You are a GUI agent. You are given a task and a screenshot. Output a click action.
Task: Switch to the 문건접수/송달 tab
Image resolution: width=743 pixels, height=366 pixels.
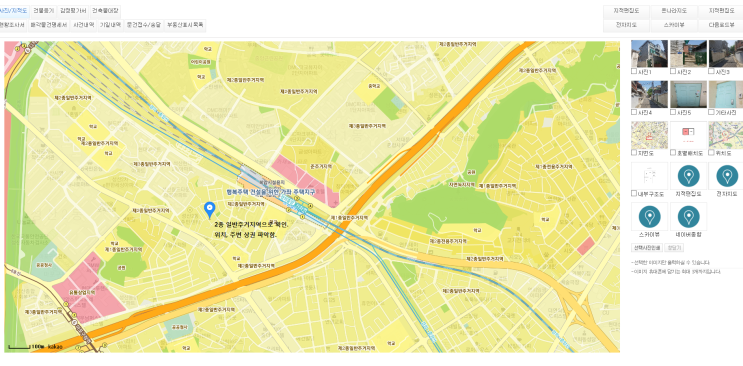pos(144,25)
